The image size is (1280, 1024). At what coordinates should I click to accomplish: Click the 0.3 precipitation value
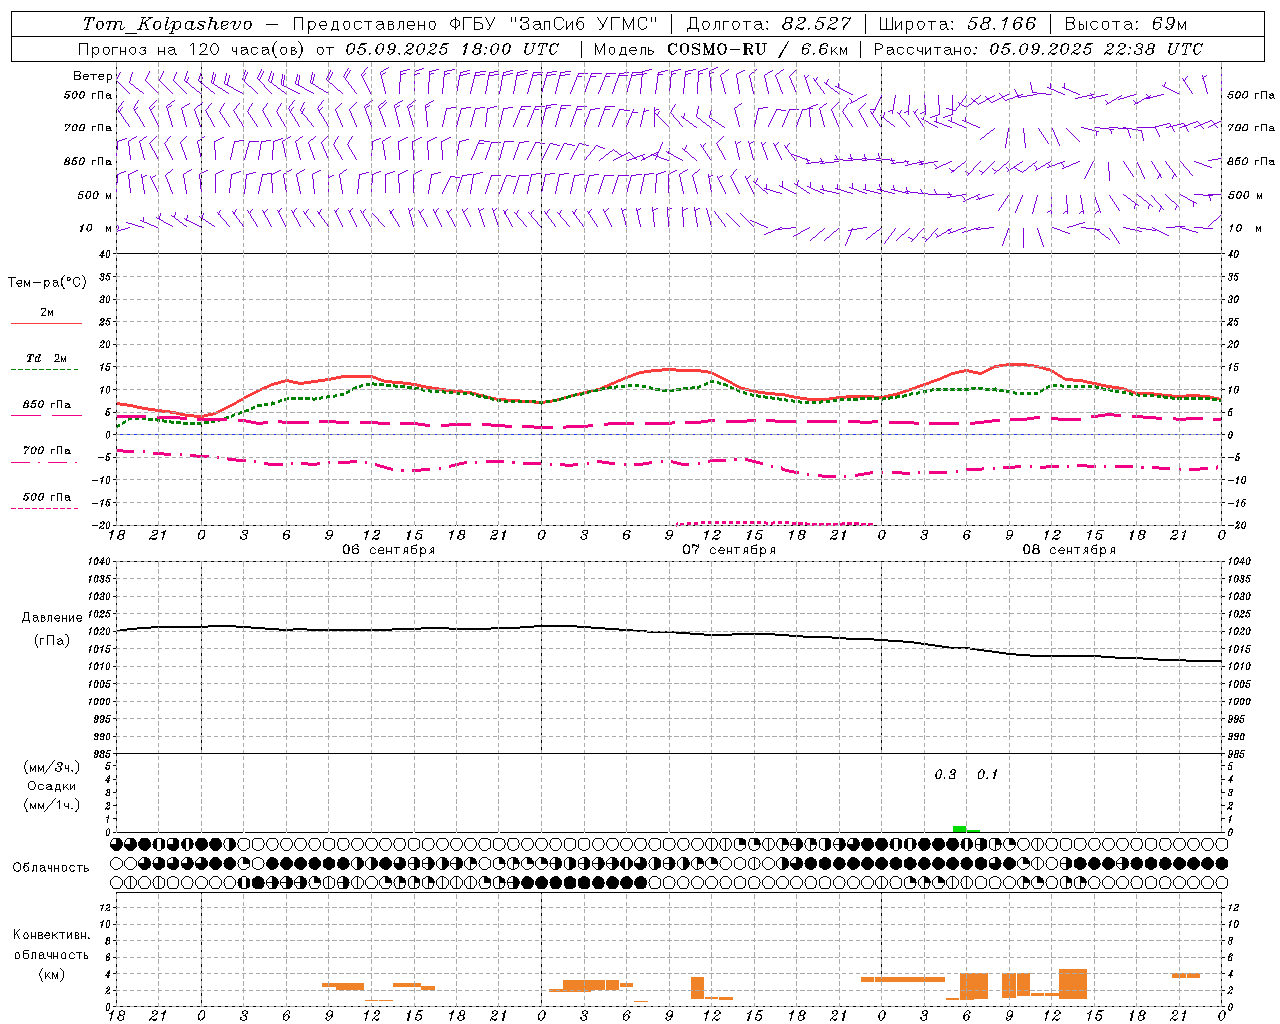[945, 775]
